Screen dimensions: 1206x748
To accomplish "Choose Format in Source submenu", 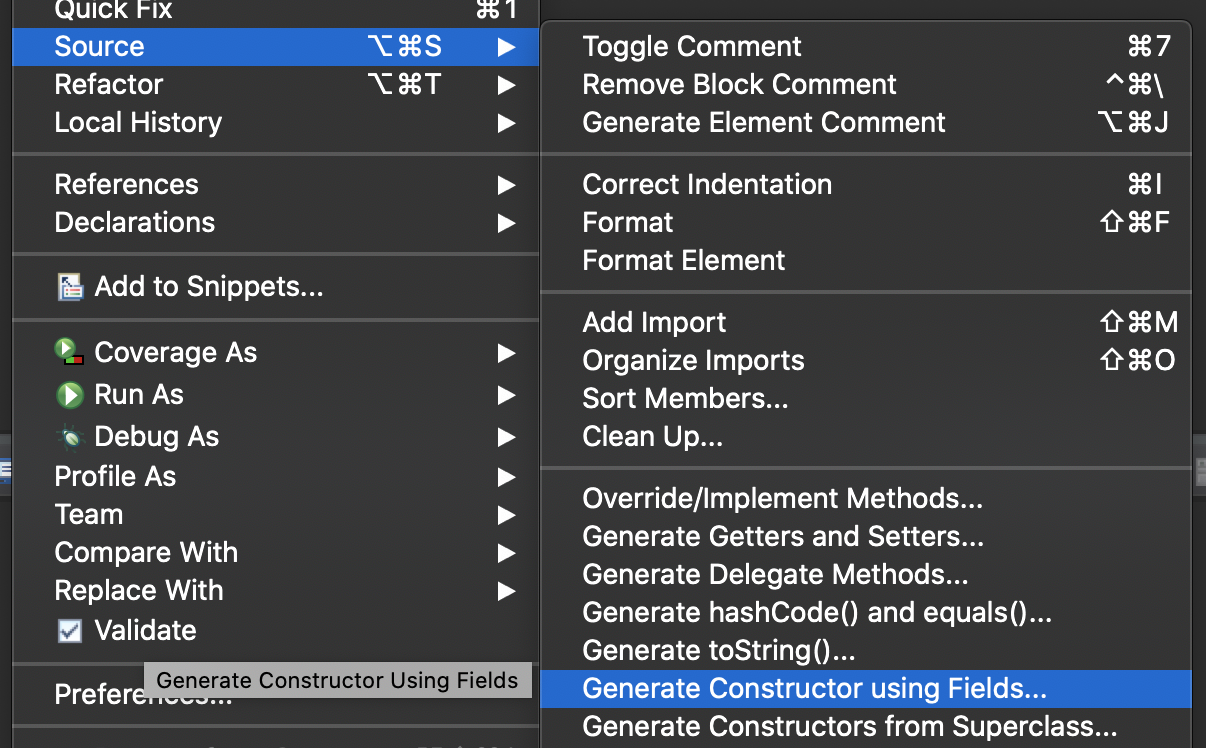I will (628, 223).
